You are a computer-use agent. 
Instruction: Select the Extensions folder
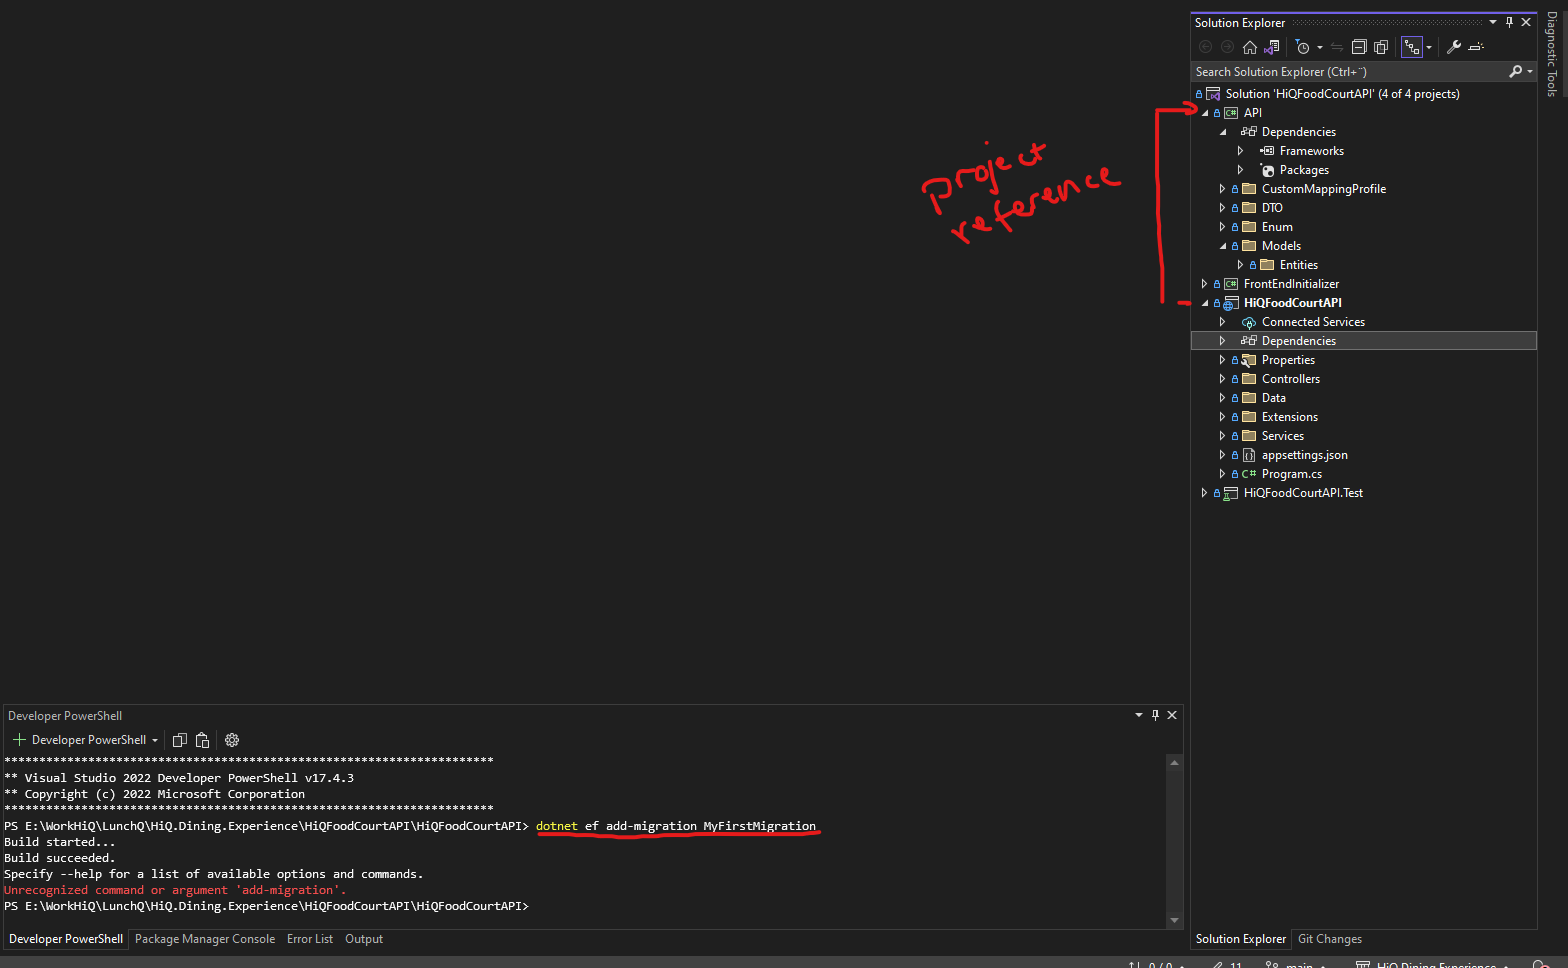click(x=1290, y=417)
